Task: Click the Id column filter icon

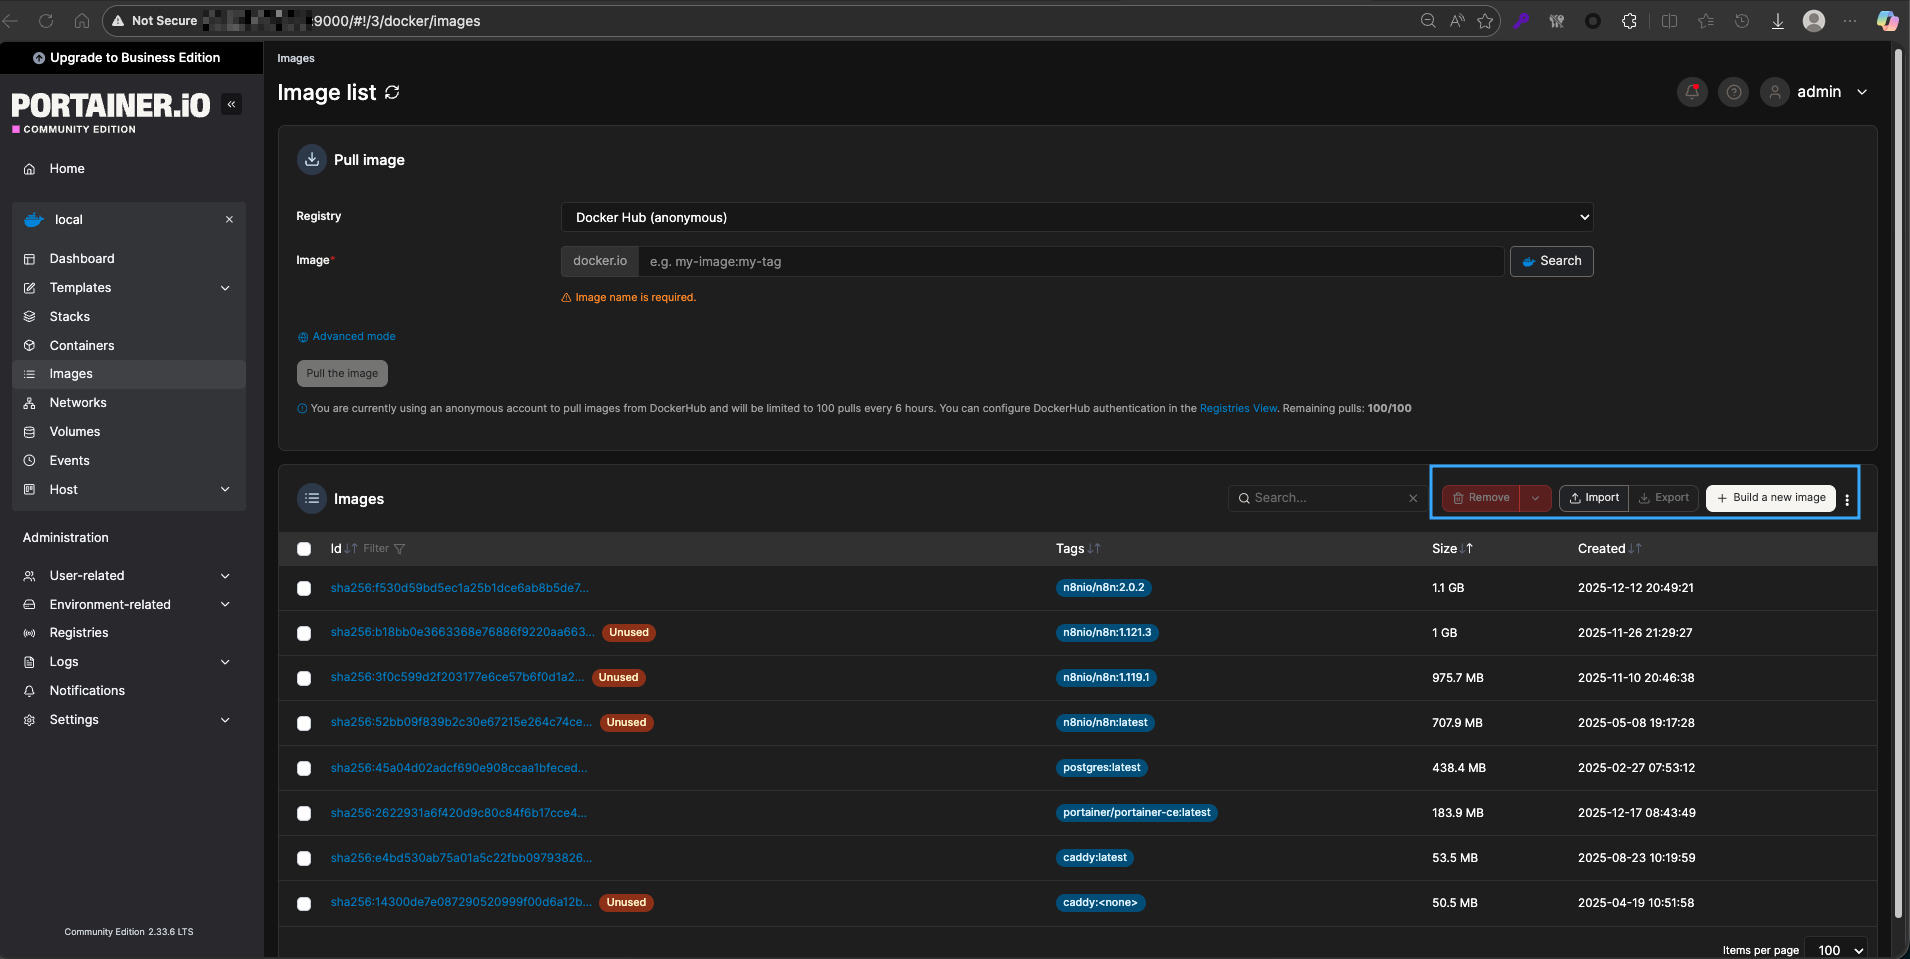Action: (x=399, y=549)
